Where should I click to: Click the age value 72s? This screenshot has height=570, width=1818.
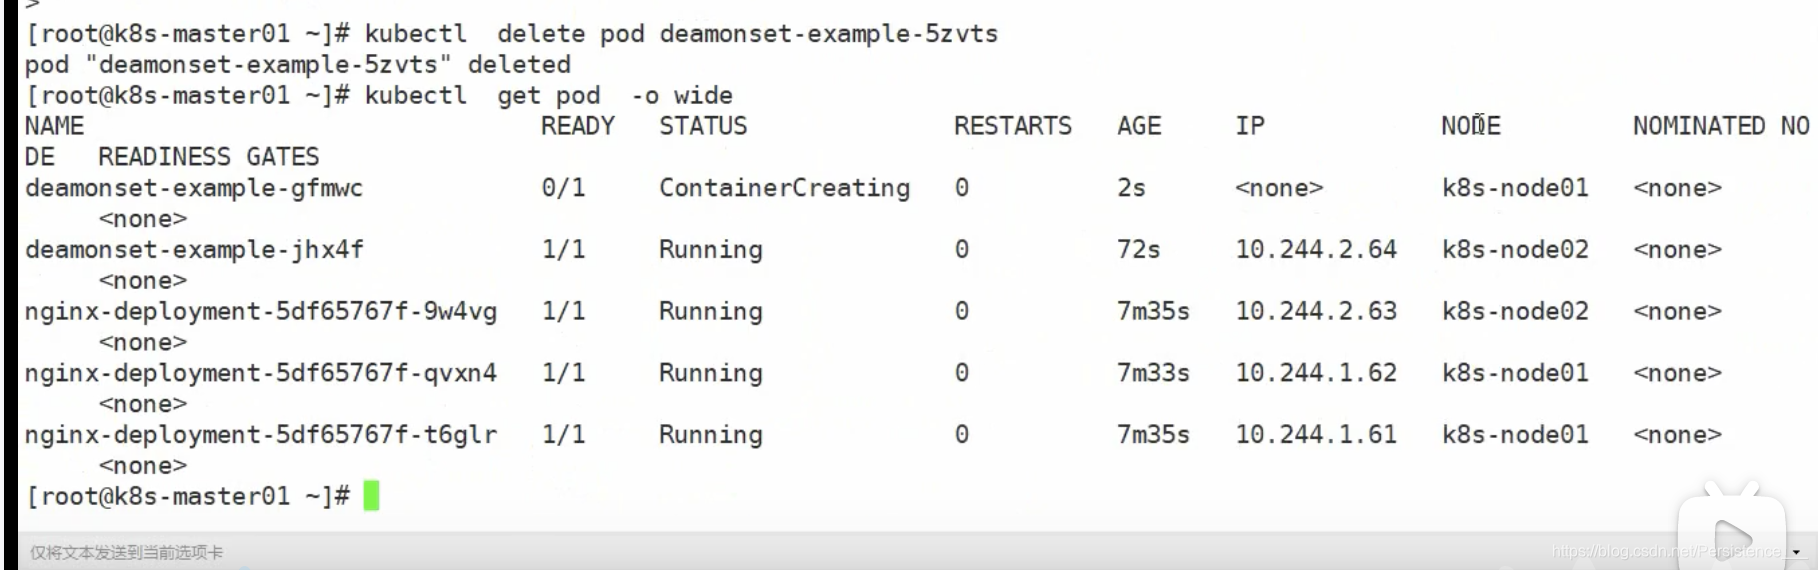tap(1138, 250)
